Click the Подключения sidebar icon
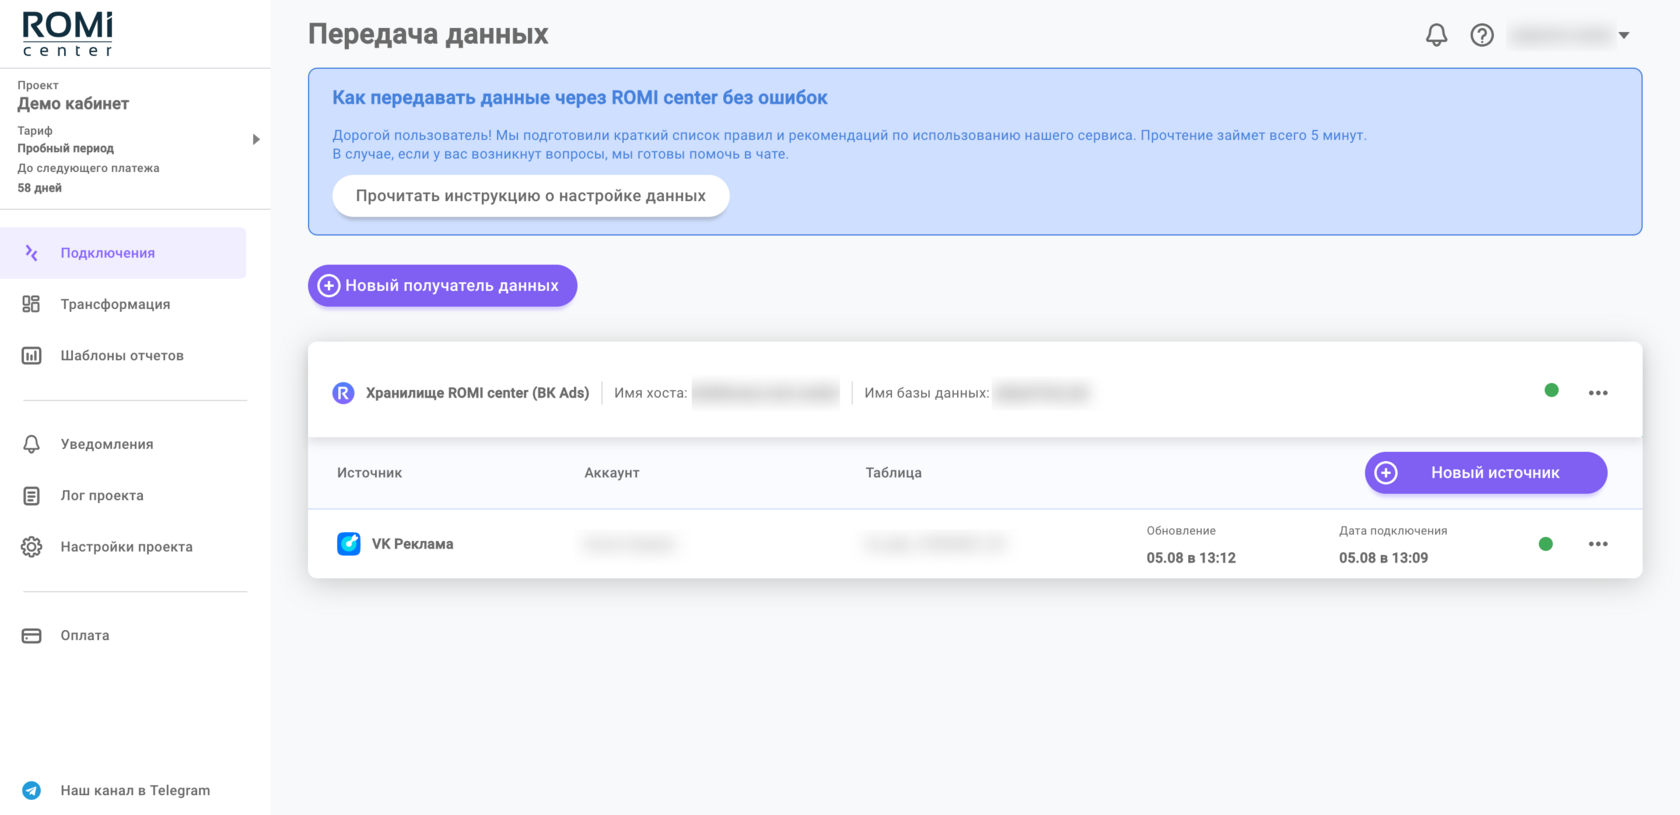The width and height of the screenshot is (1680, 815). [x=31, y=253]
